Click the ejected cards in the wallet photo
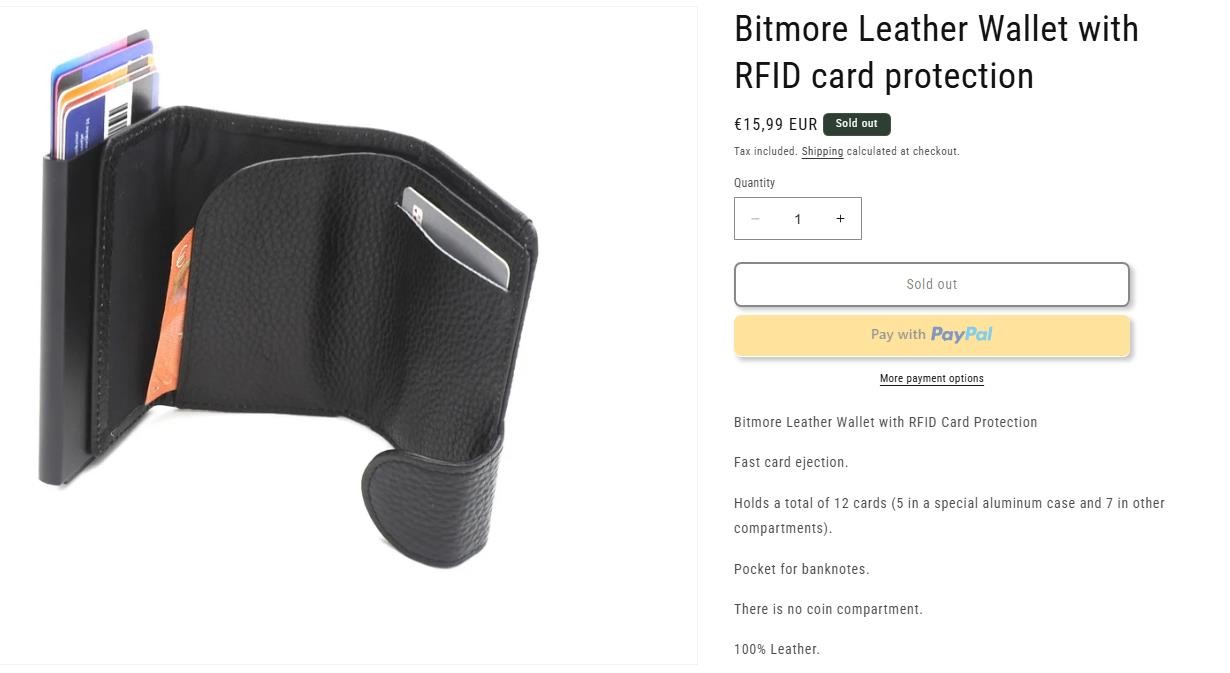Viewport: 1230px width, 673px height. click(x=105, y=98)
